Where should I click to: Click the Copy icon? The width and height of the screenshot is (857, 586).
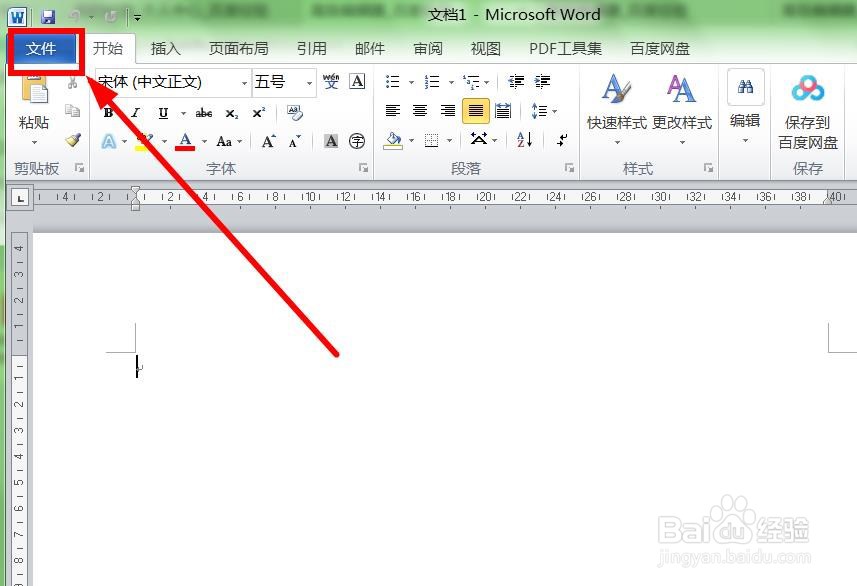pos(73,111)
